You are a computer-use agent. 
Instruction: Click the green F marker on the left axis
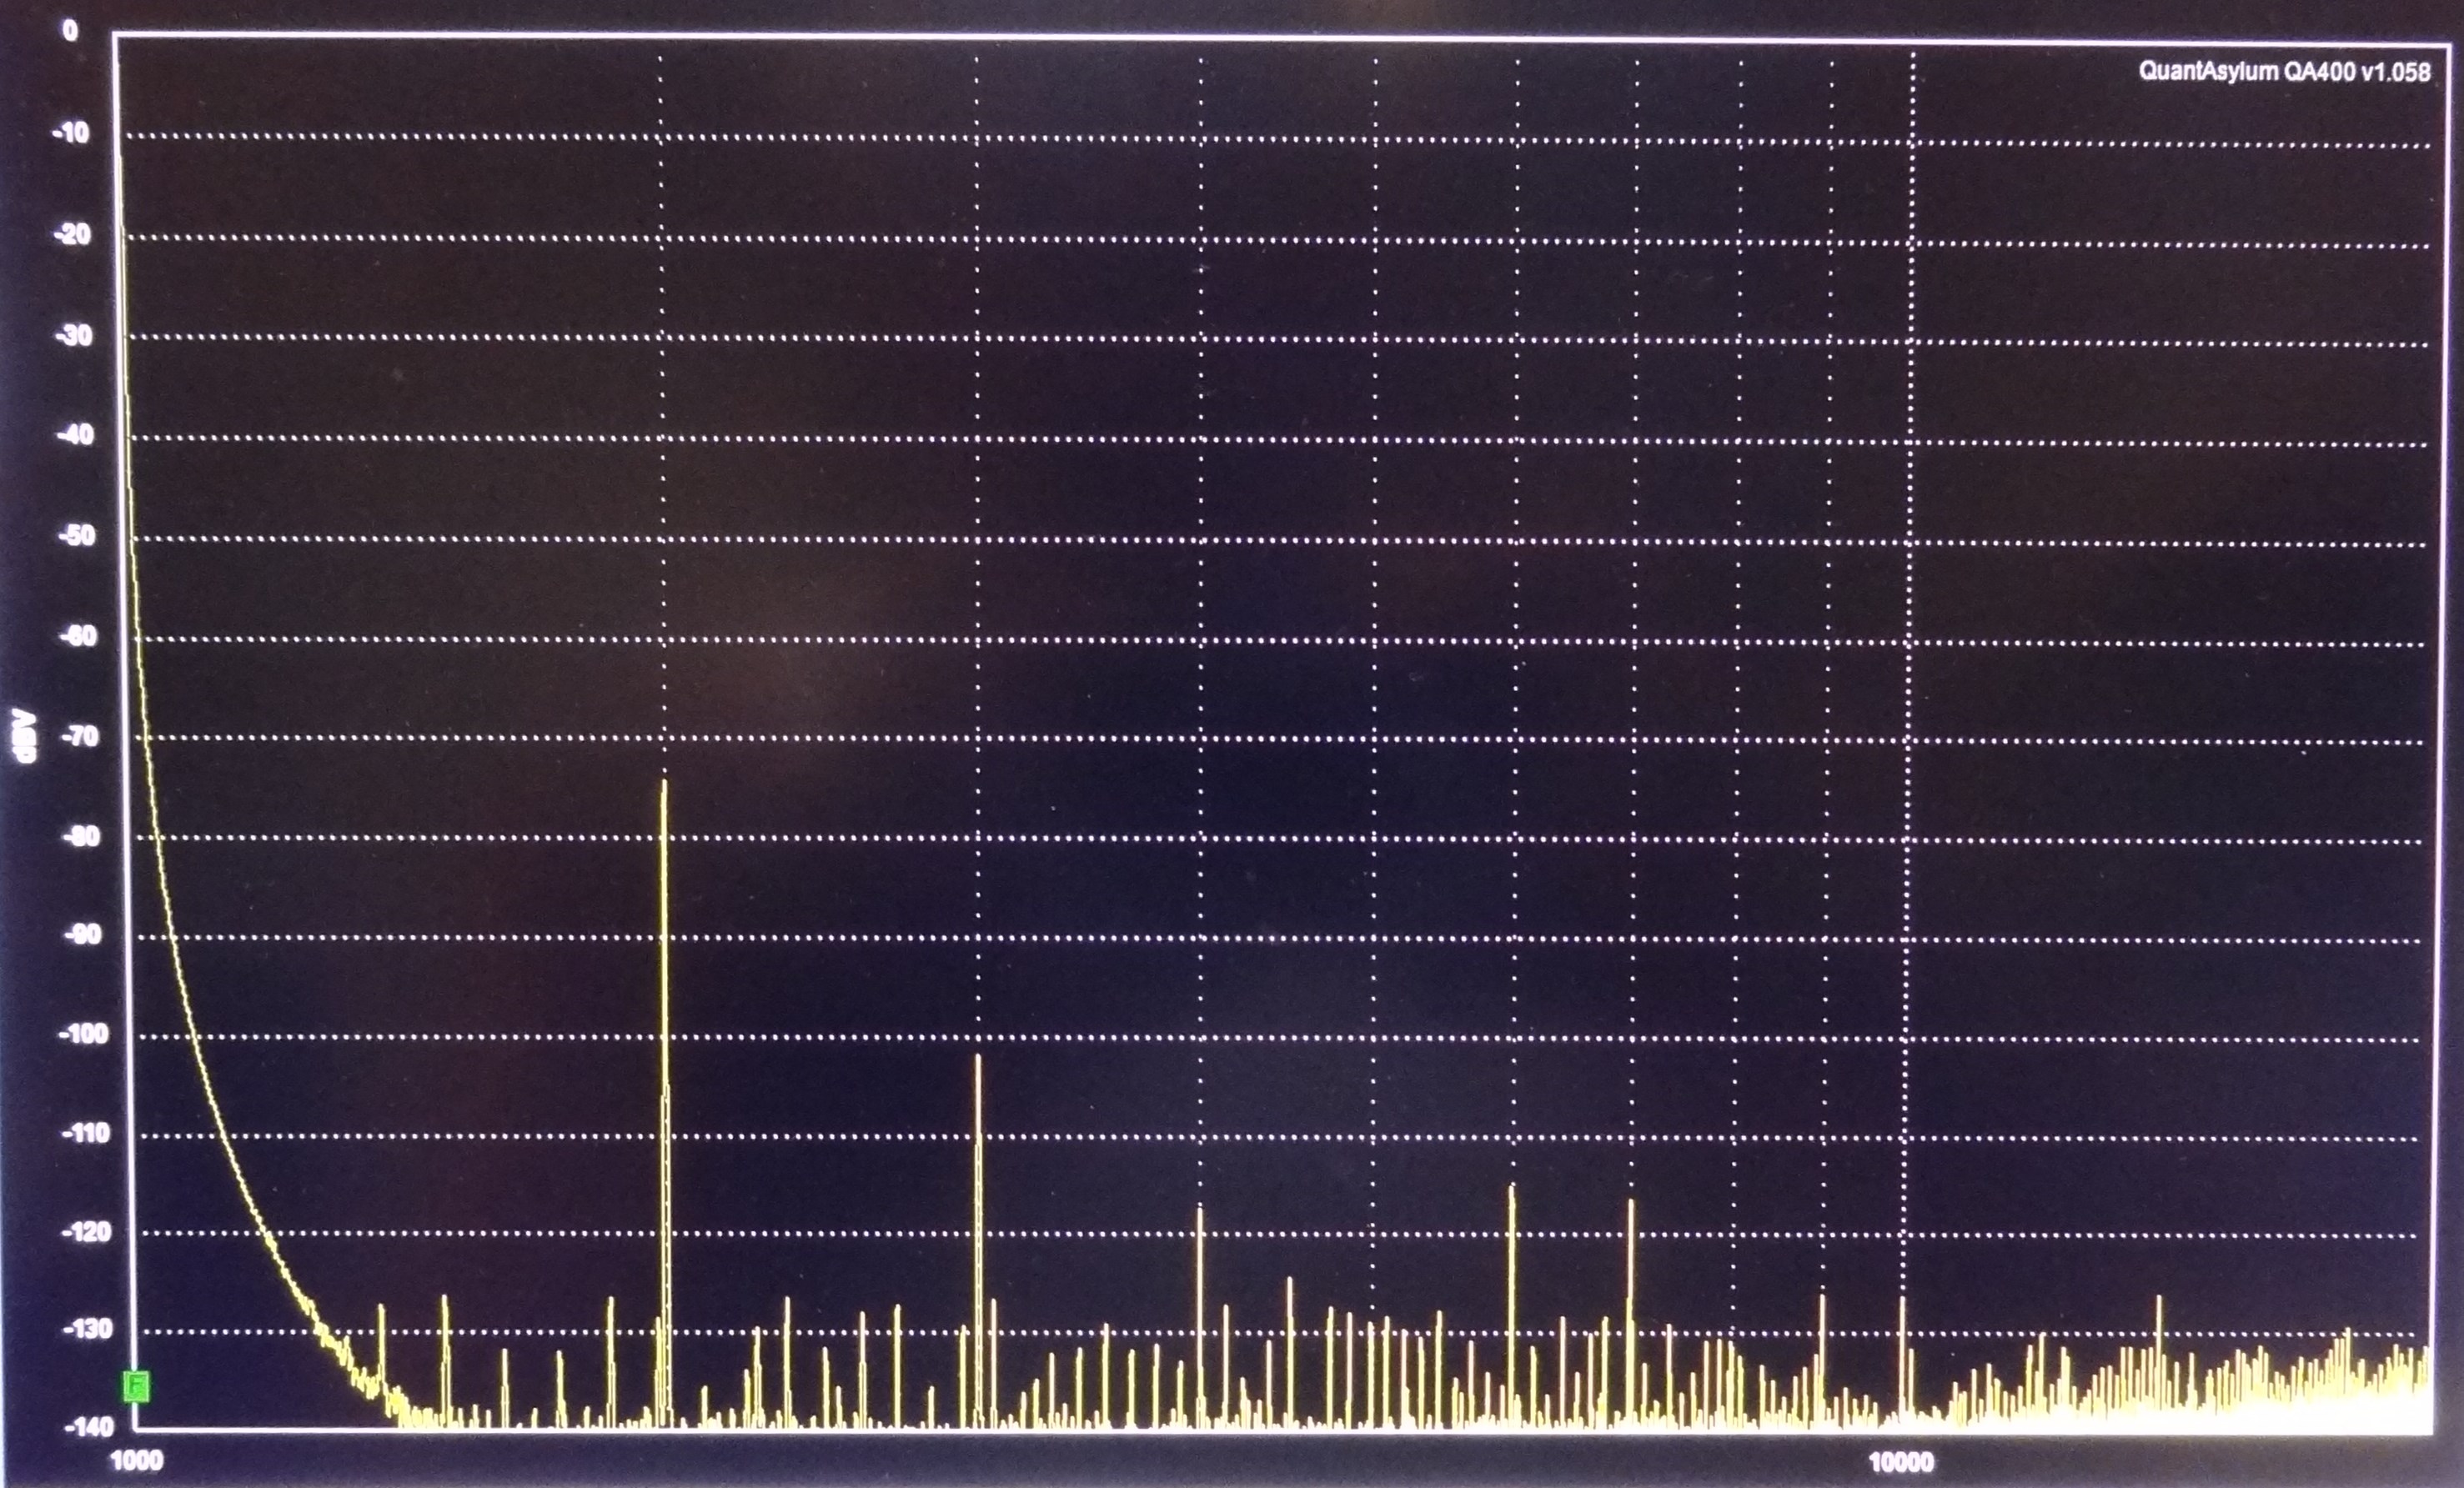[x=136, y=1386]
